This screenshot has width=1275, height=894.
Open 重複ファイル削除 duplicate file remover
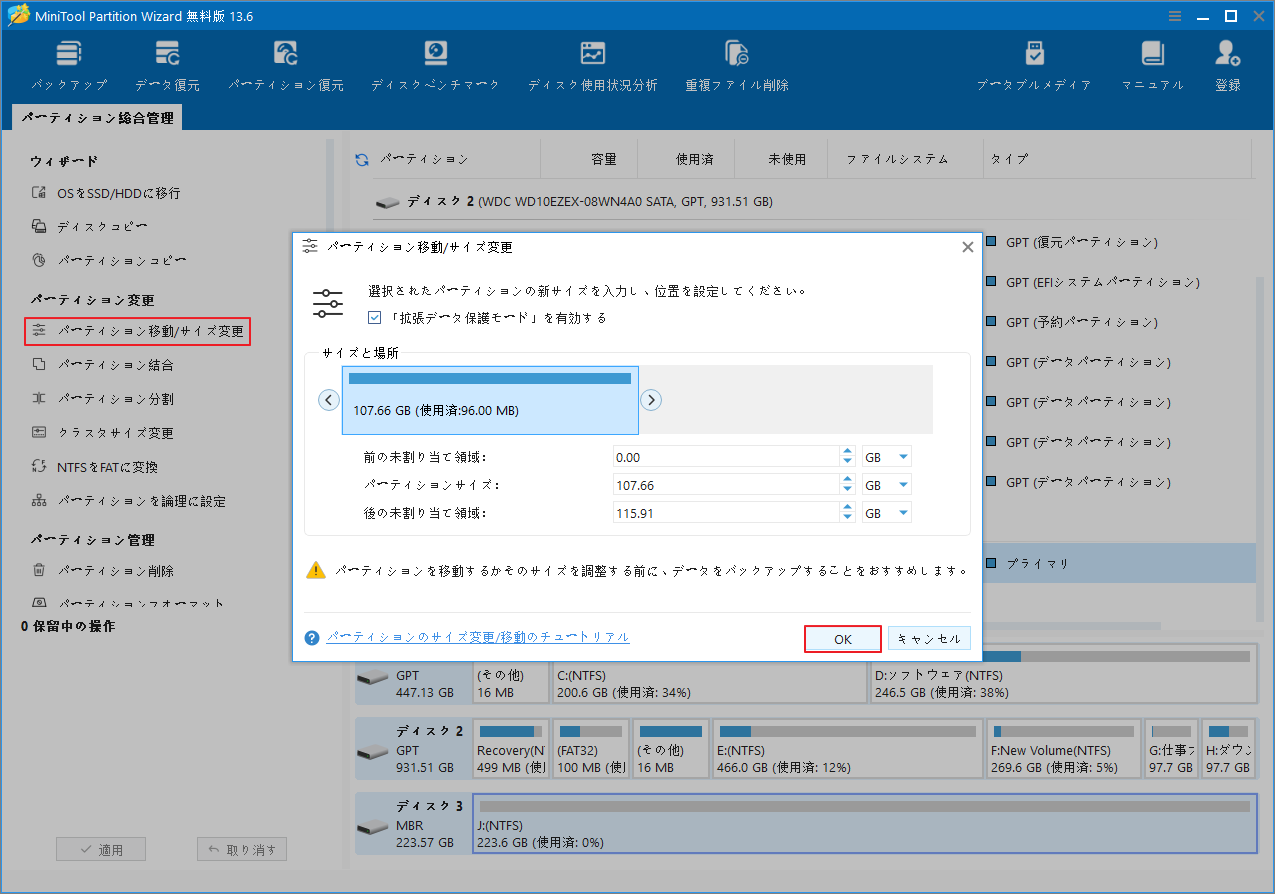(x=737, y=68)
